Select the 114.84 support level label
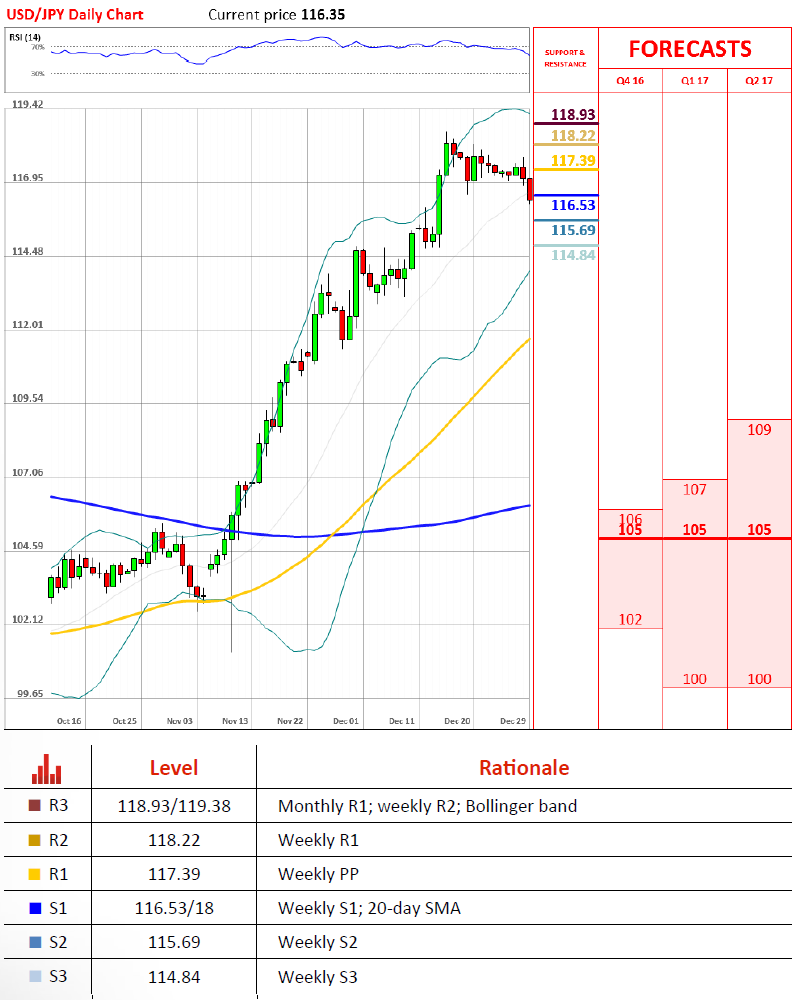 pos(573,255)
